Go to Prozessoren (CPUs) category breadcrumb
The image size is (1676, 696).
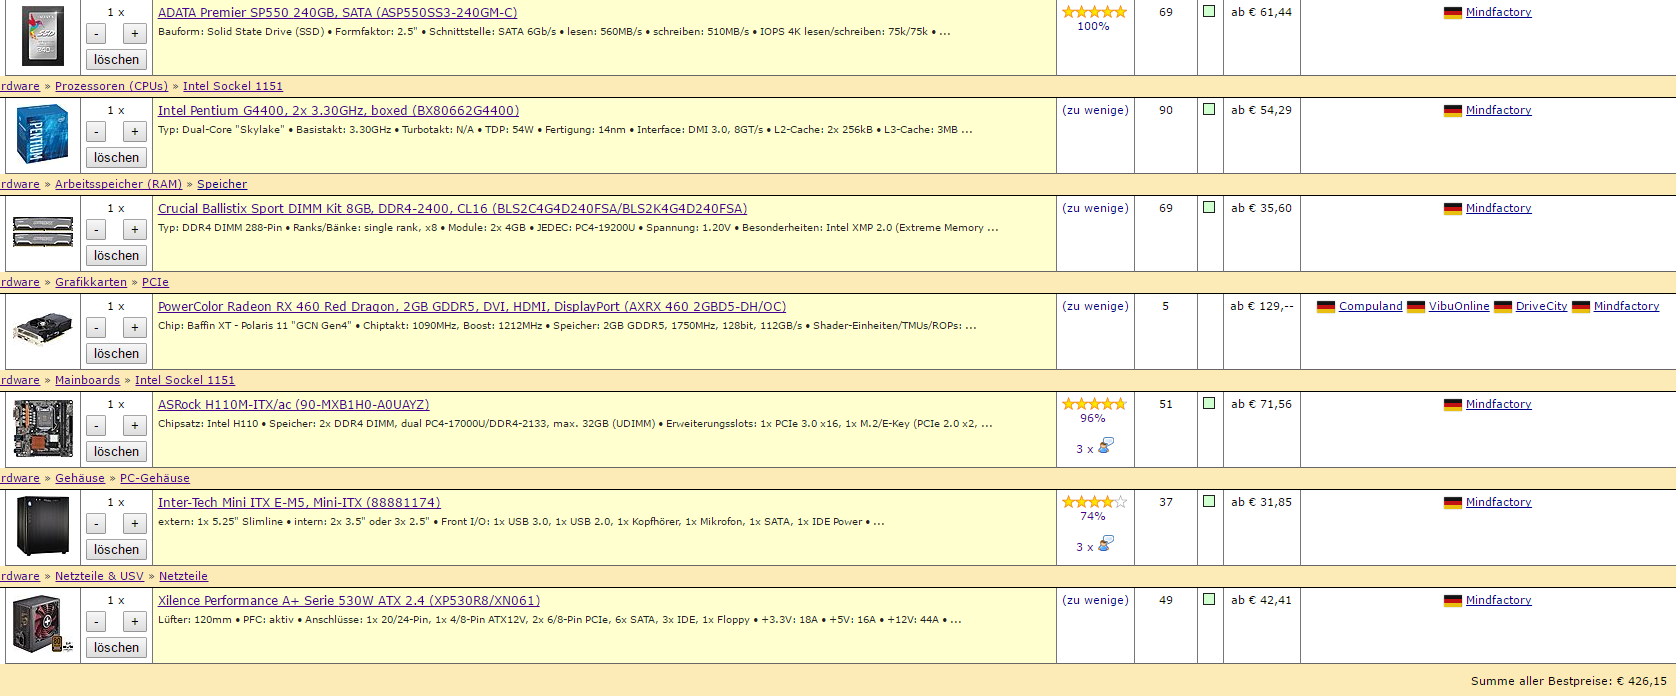coord(111,86)
